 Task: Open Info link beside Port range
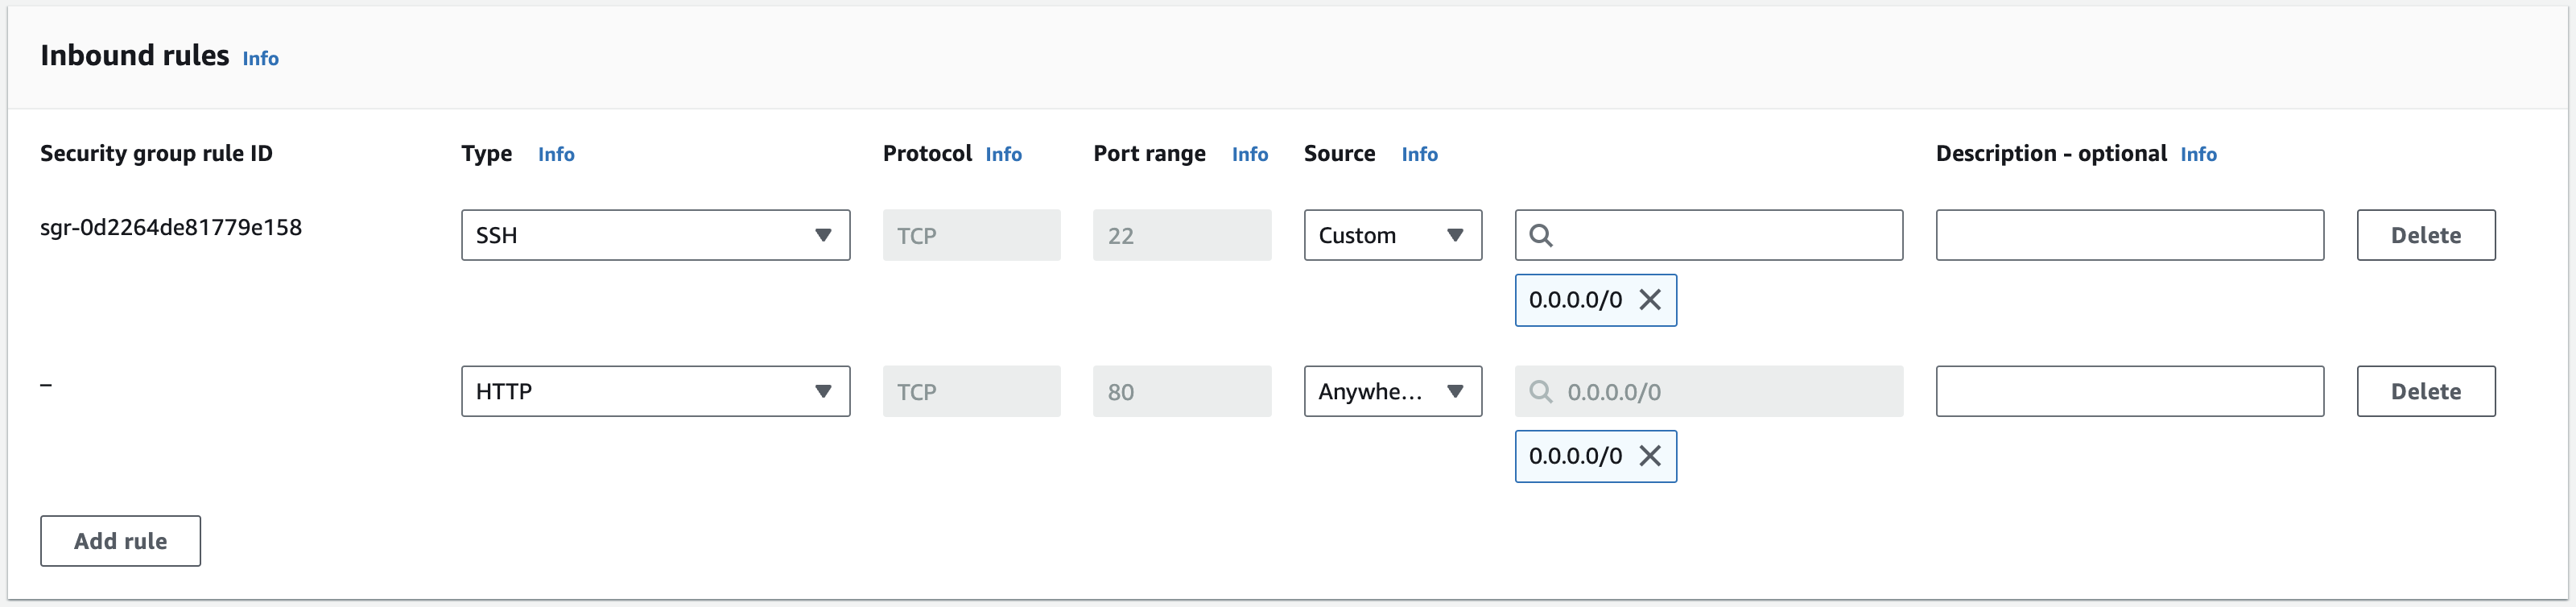pyautogui.click(x=1249, y=155)
